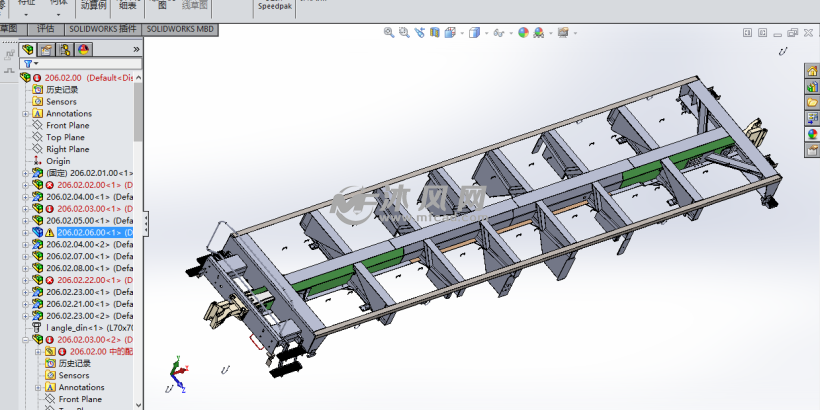This screenshot has height=410, width=820.
Task: Open Appearances color ball in task pane
Action: point(812,134)
